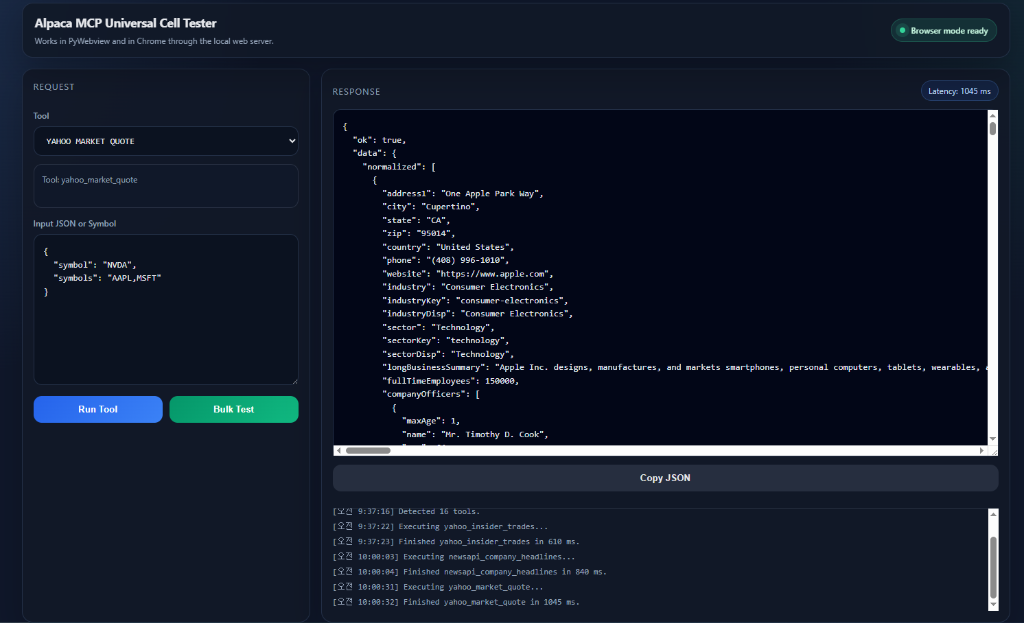Click the green status dot indicator
Image resolution: width=1024 pixels, height=623 pixels.
tap(903, 30)
